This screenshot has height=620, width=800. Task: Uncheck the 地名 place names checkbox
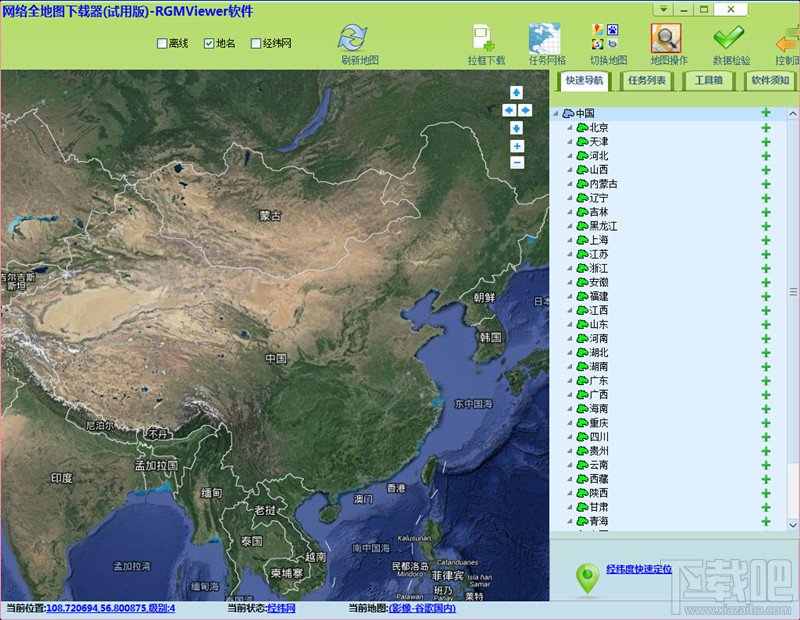click(209, 43)
